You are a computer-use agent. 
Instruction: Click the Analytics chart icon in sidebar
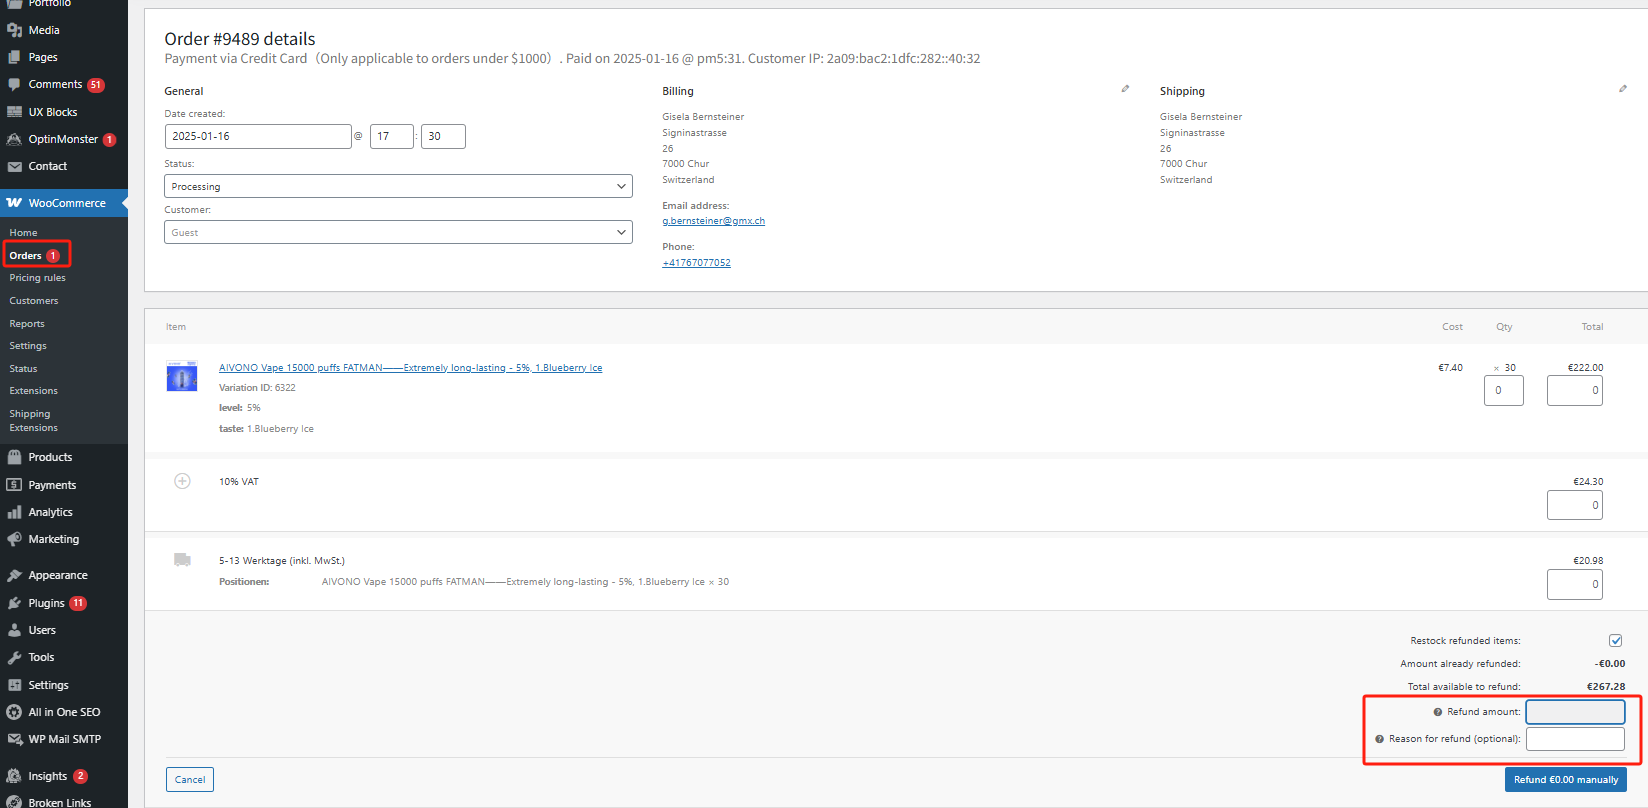14,512
